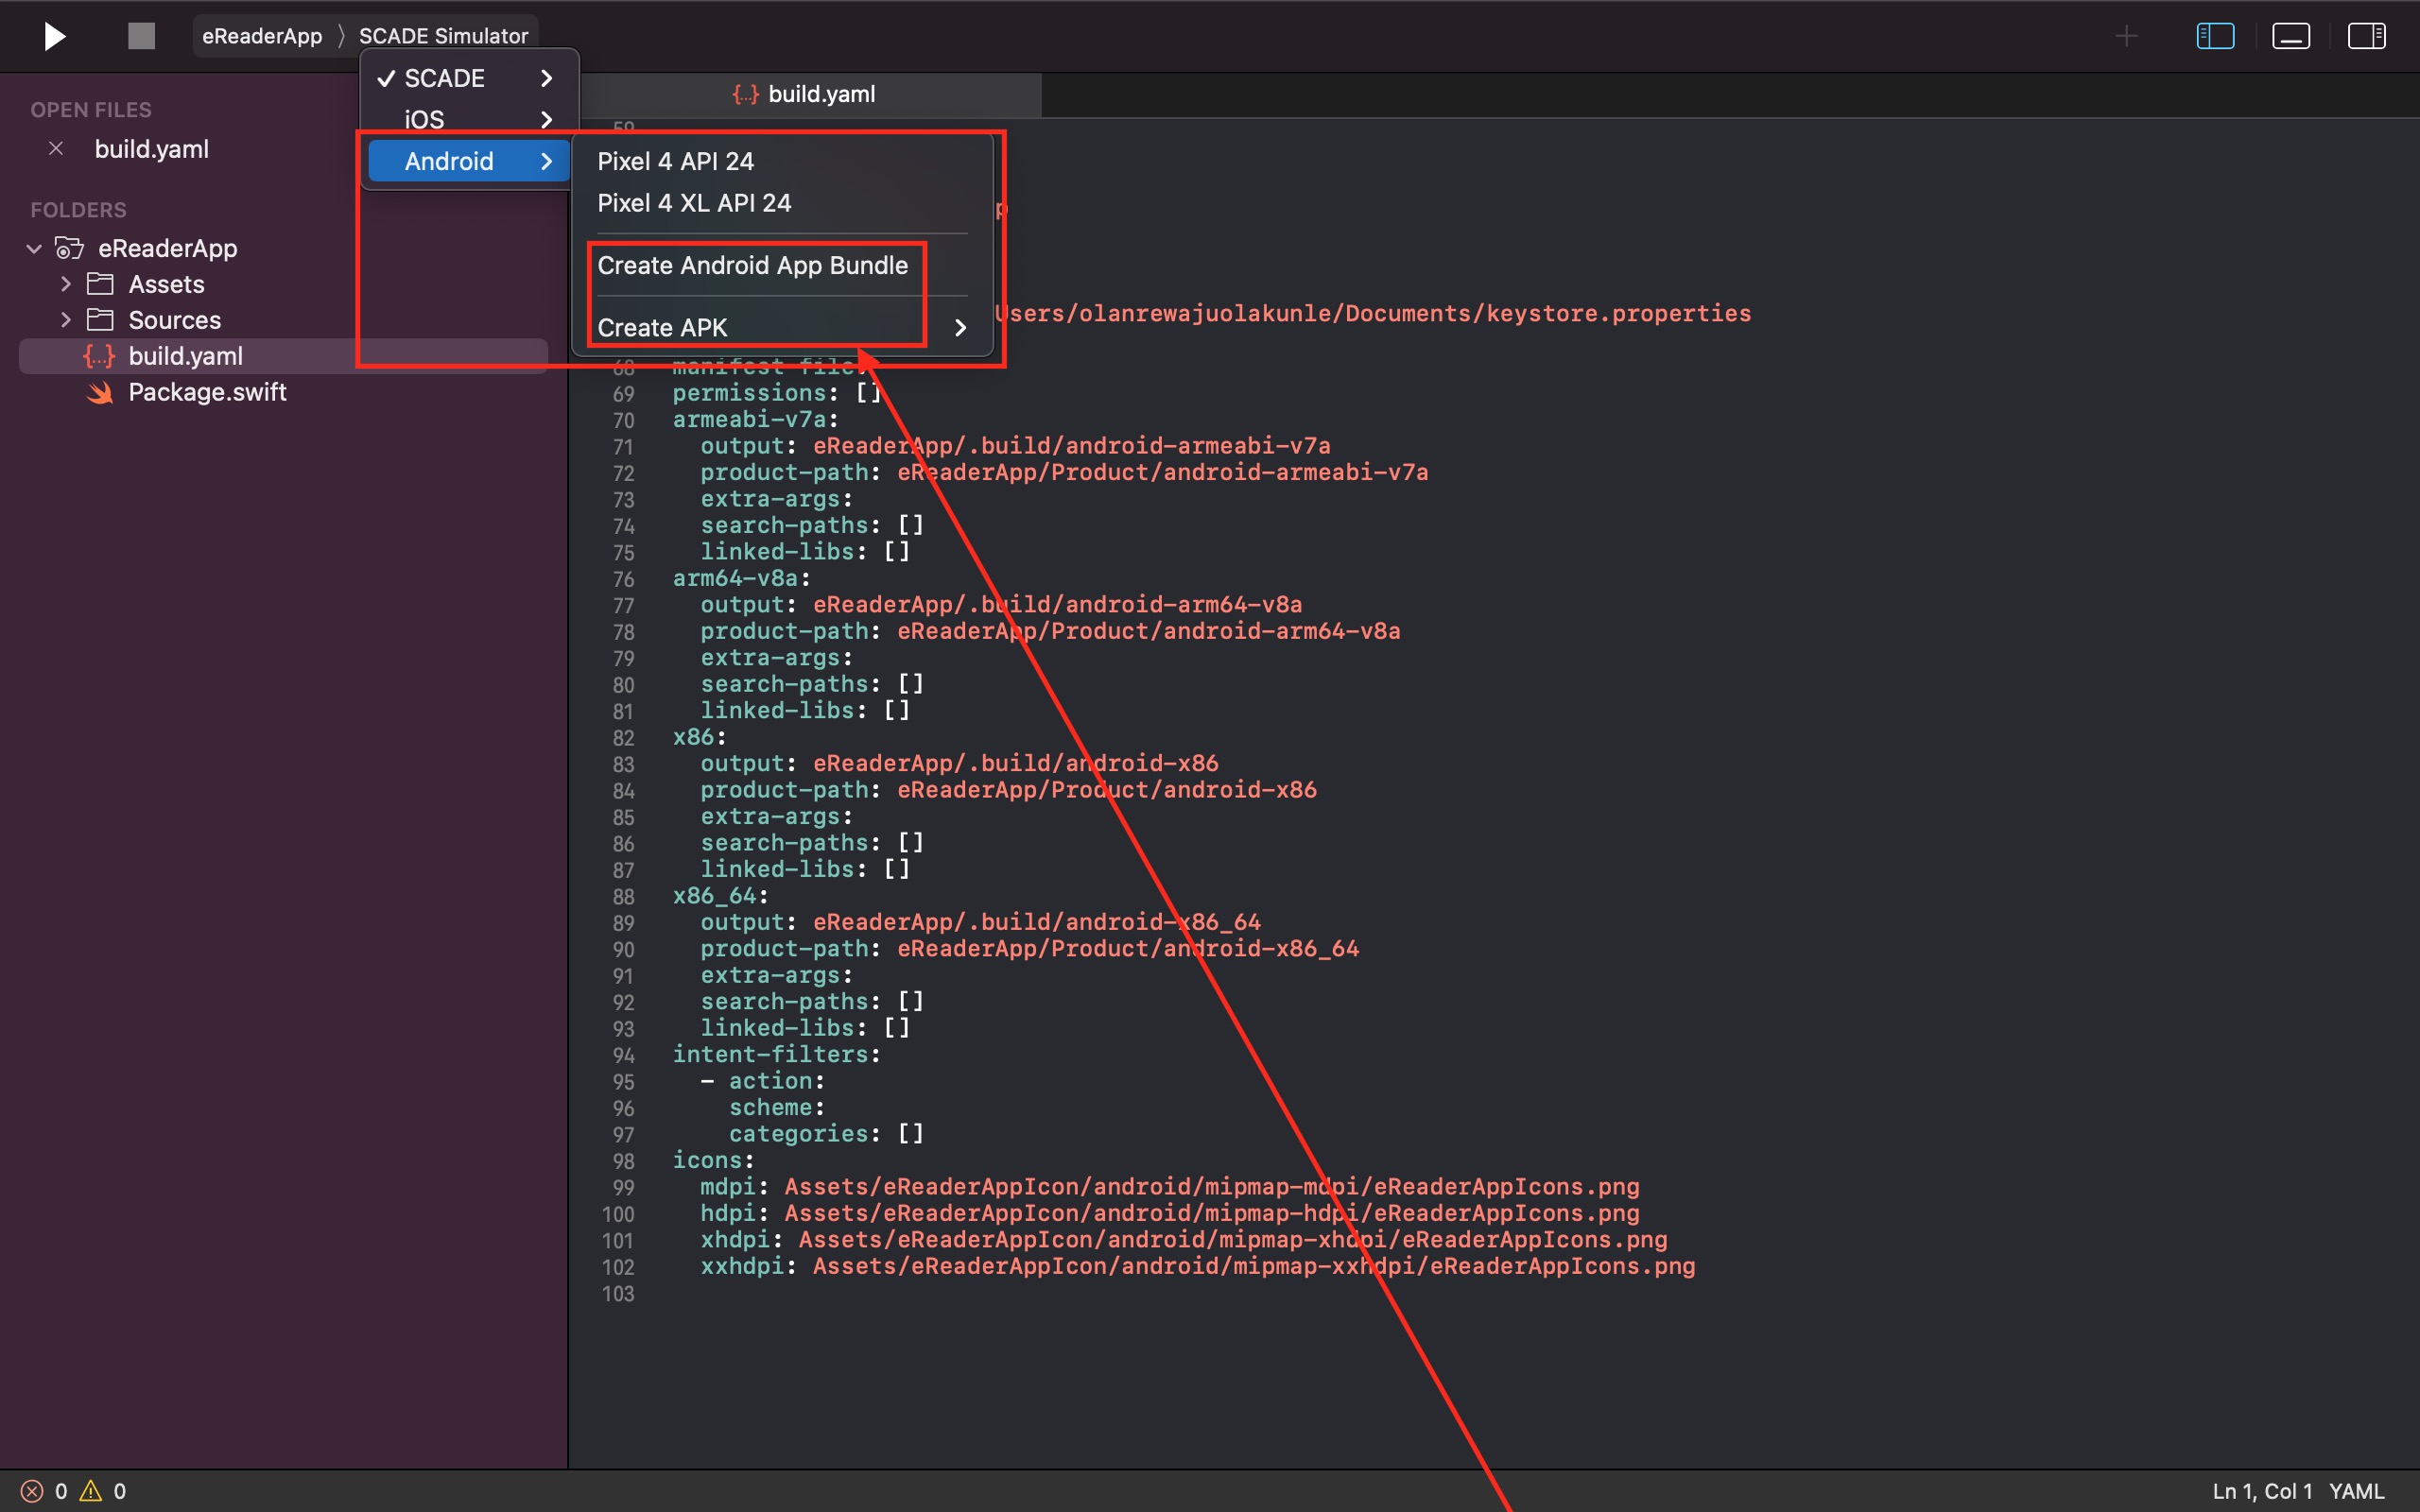
Task: Choose Create Android App Bundle
Action: tap(752, 265)
